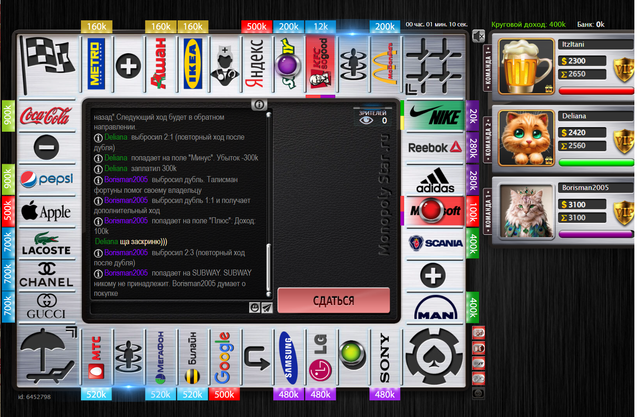Select the Lacoste property cell
Viewport: 640px width, 417px height.
tap(47, 244)
